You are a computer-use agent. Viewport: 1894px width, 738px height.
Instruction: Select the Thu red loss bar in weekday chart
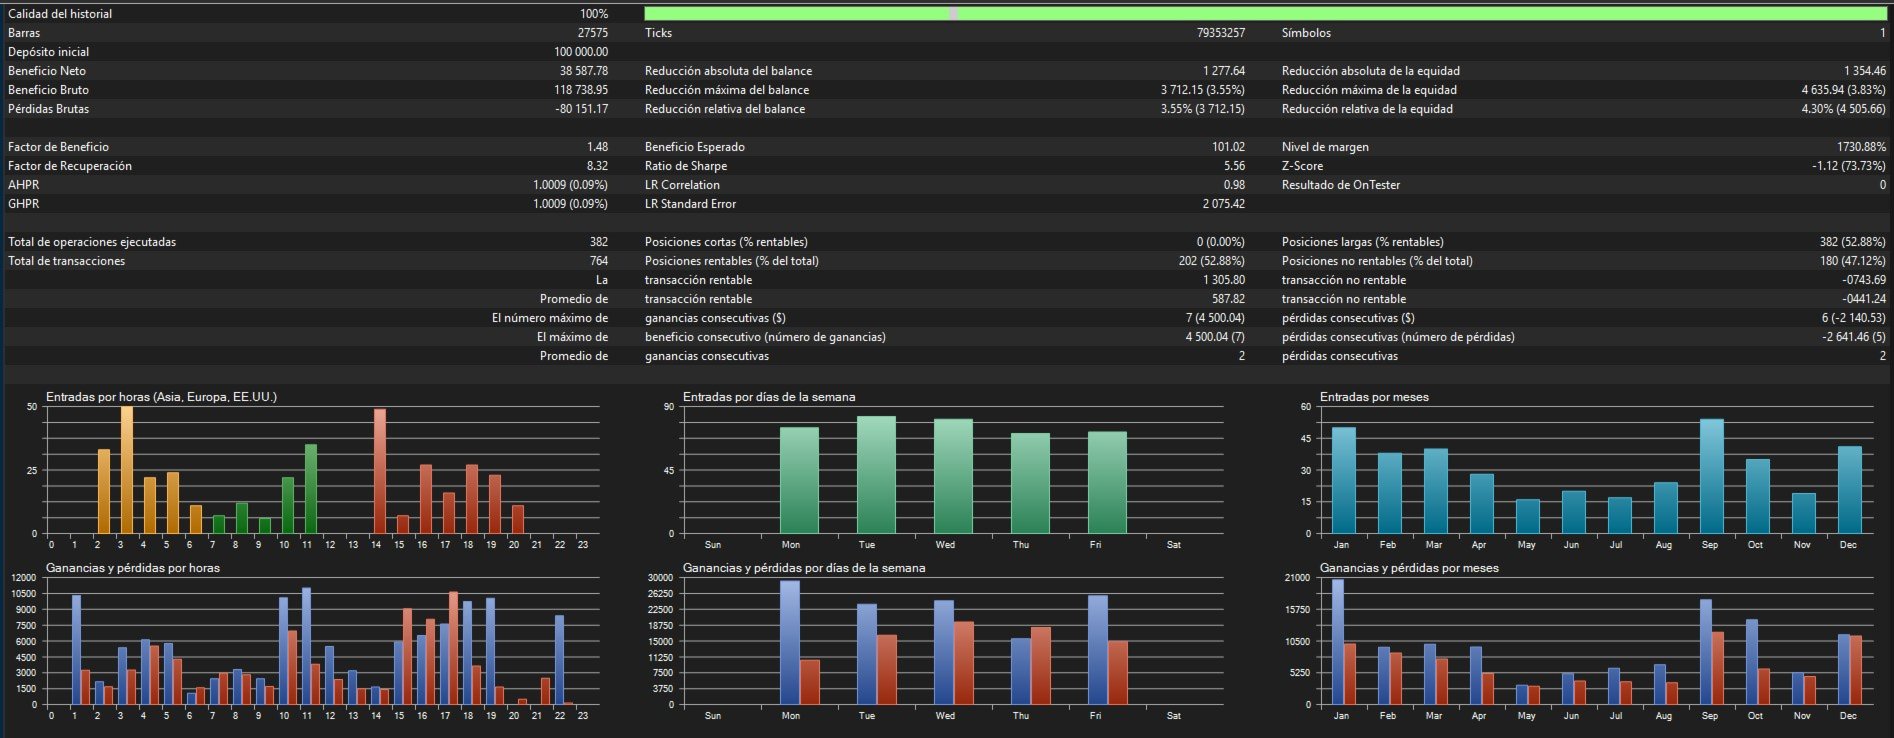tap(1040, 666)
